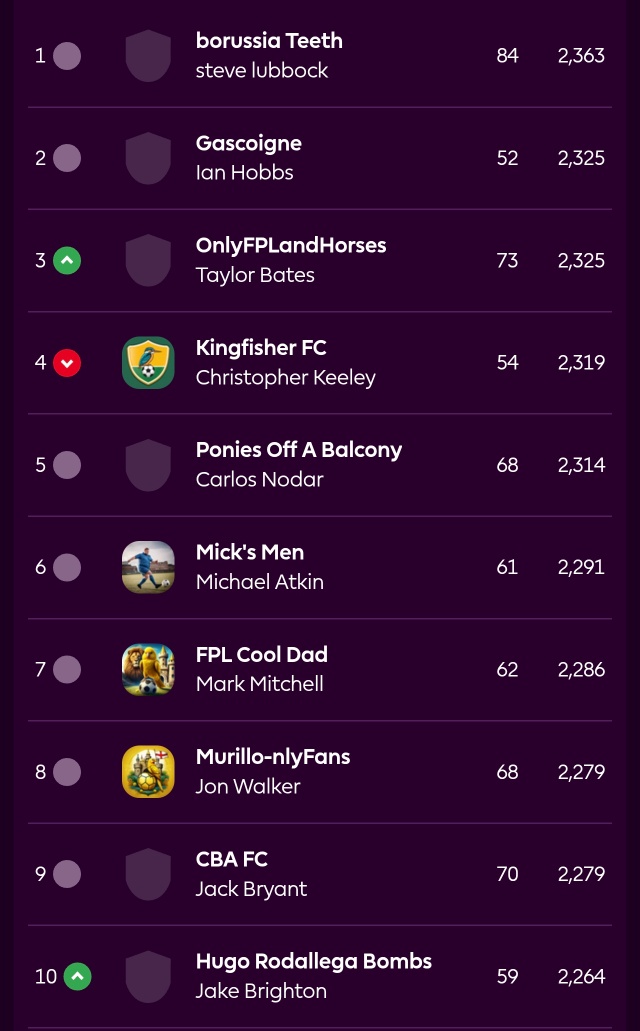
Task: Click the default shield badge for CBA FC
Action: pos(148,875)
